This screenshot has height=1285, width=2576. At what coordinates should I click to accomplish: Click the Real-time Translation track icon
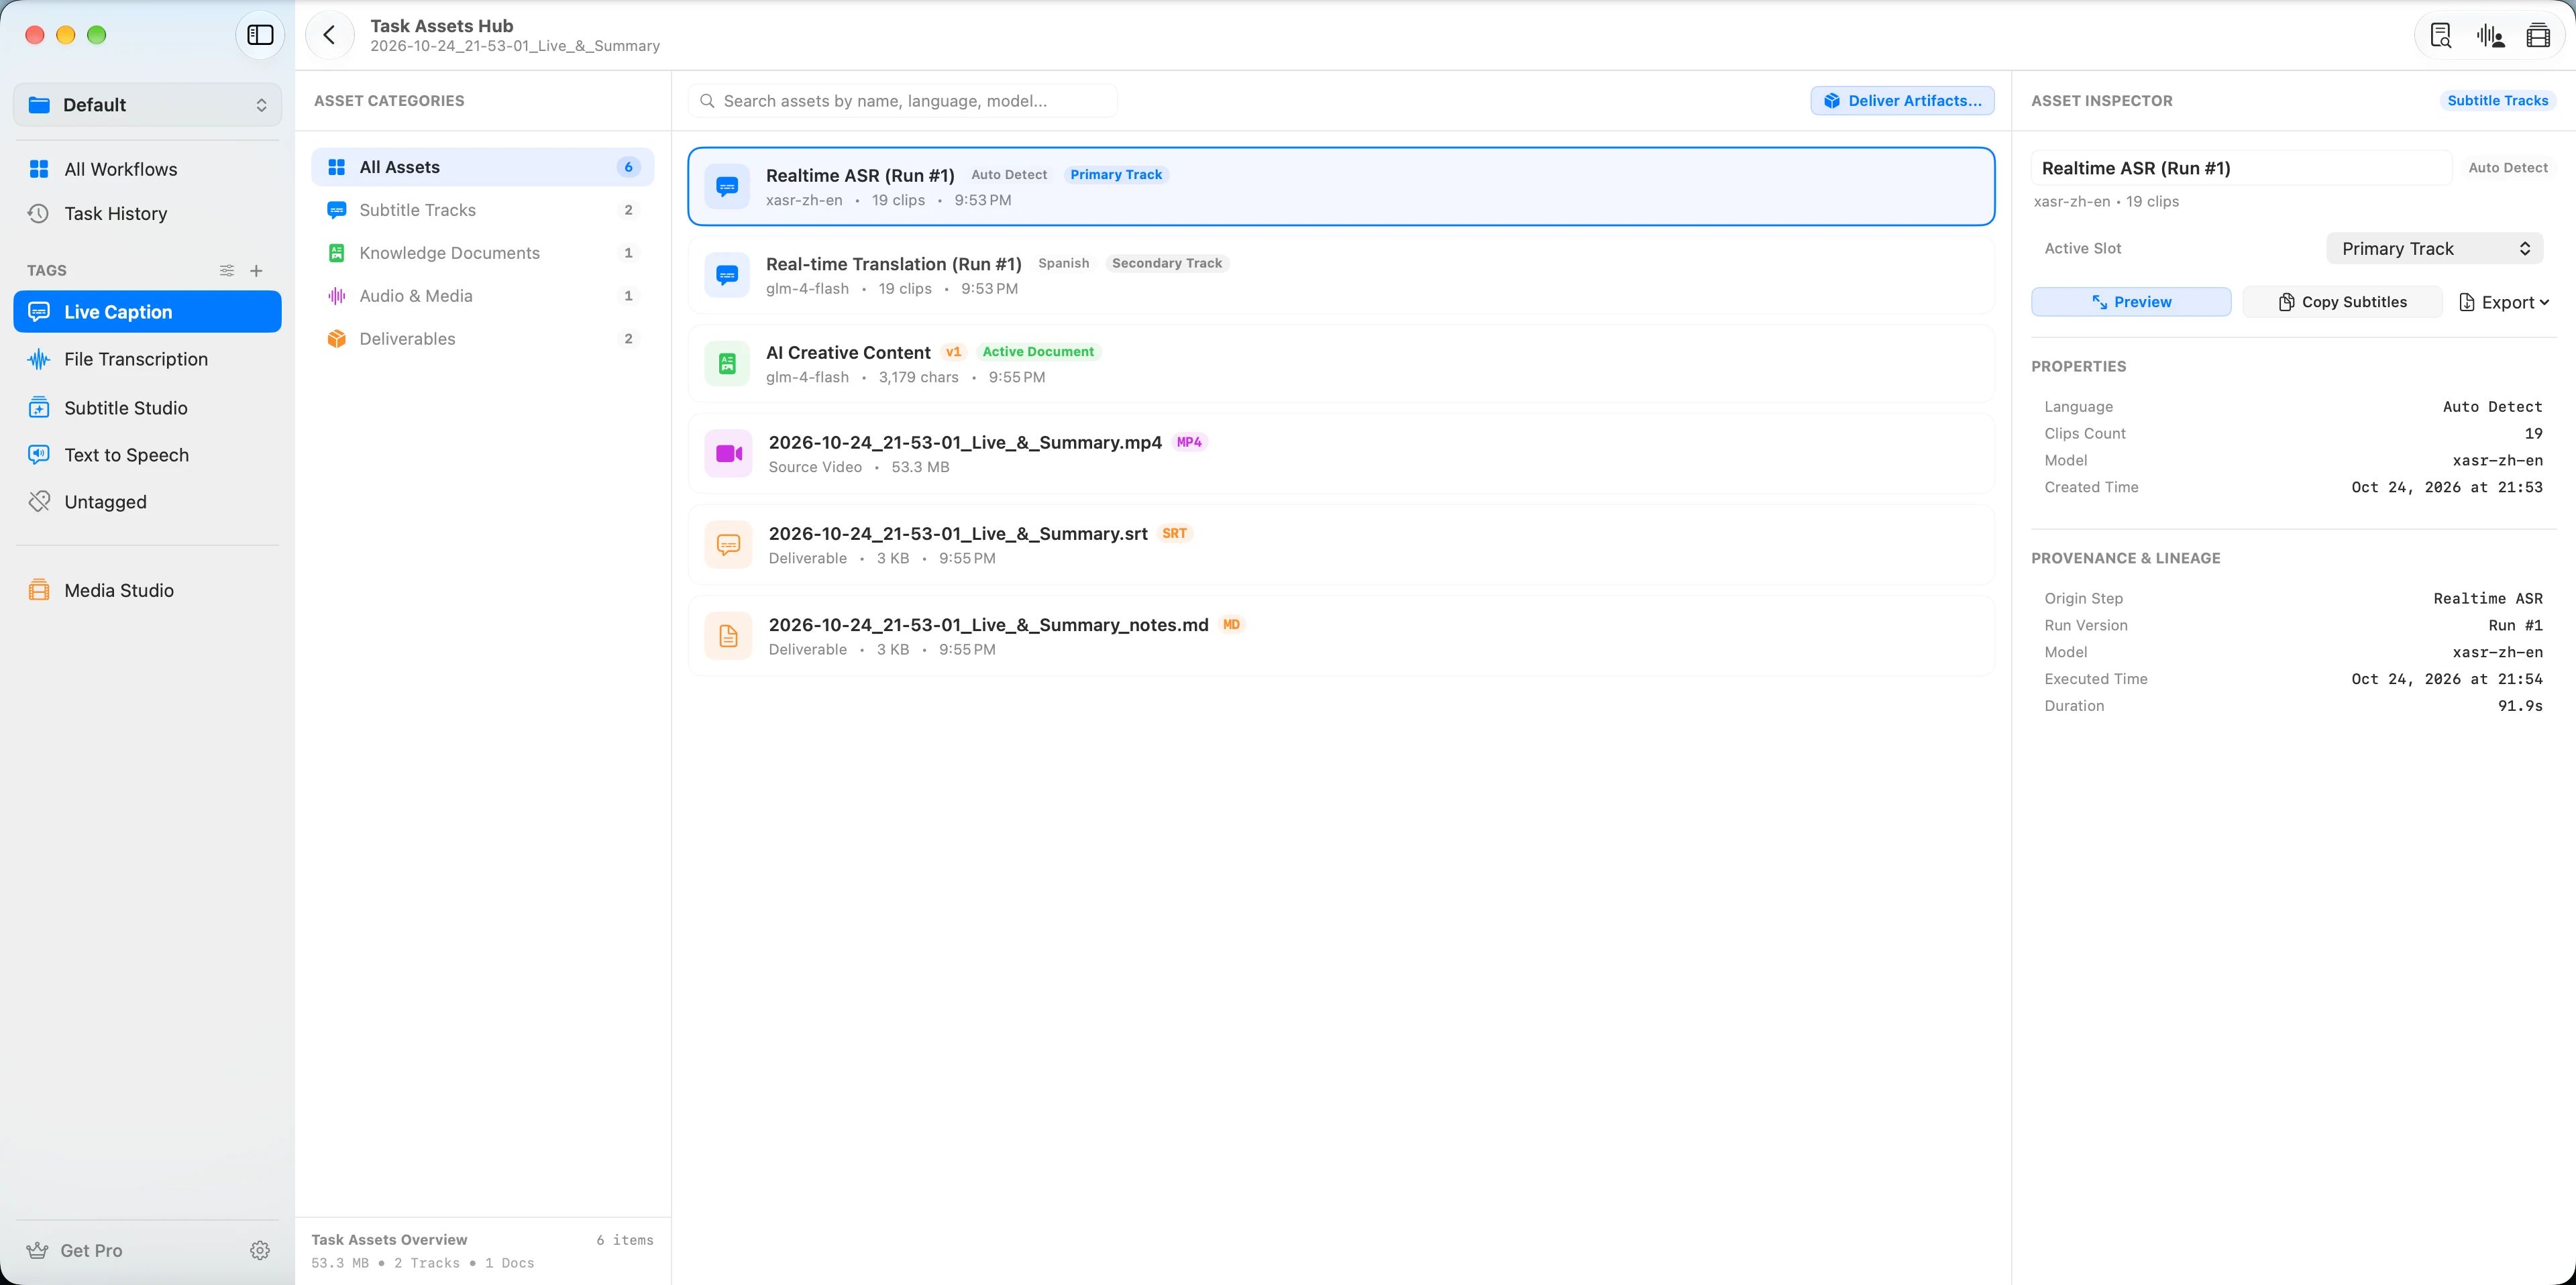[727, 275]
